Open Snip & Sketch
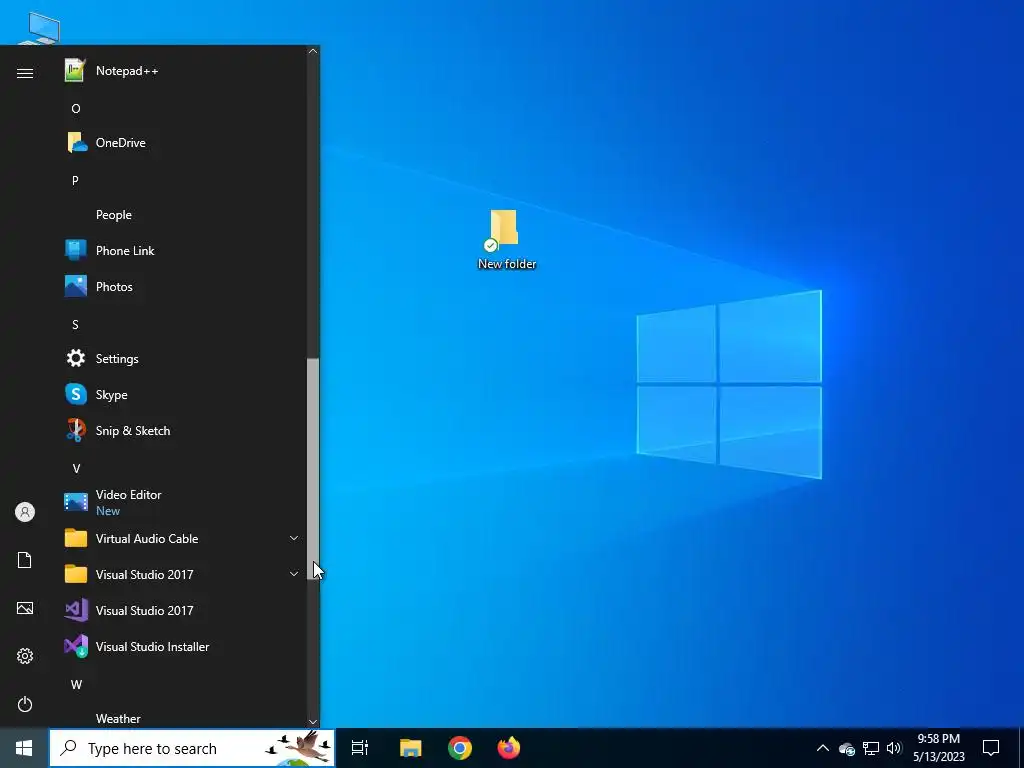 (183, 430)
